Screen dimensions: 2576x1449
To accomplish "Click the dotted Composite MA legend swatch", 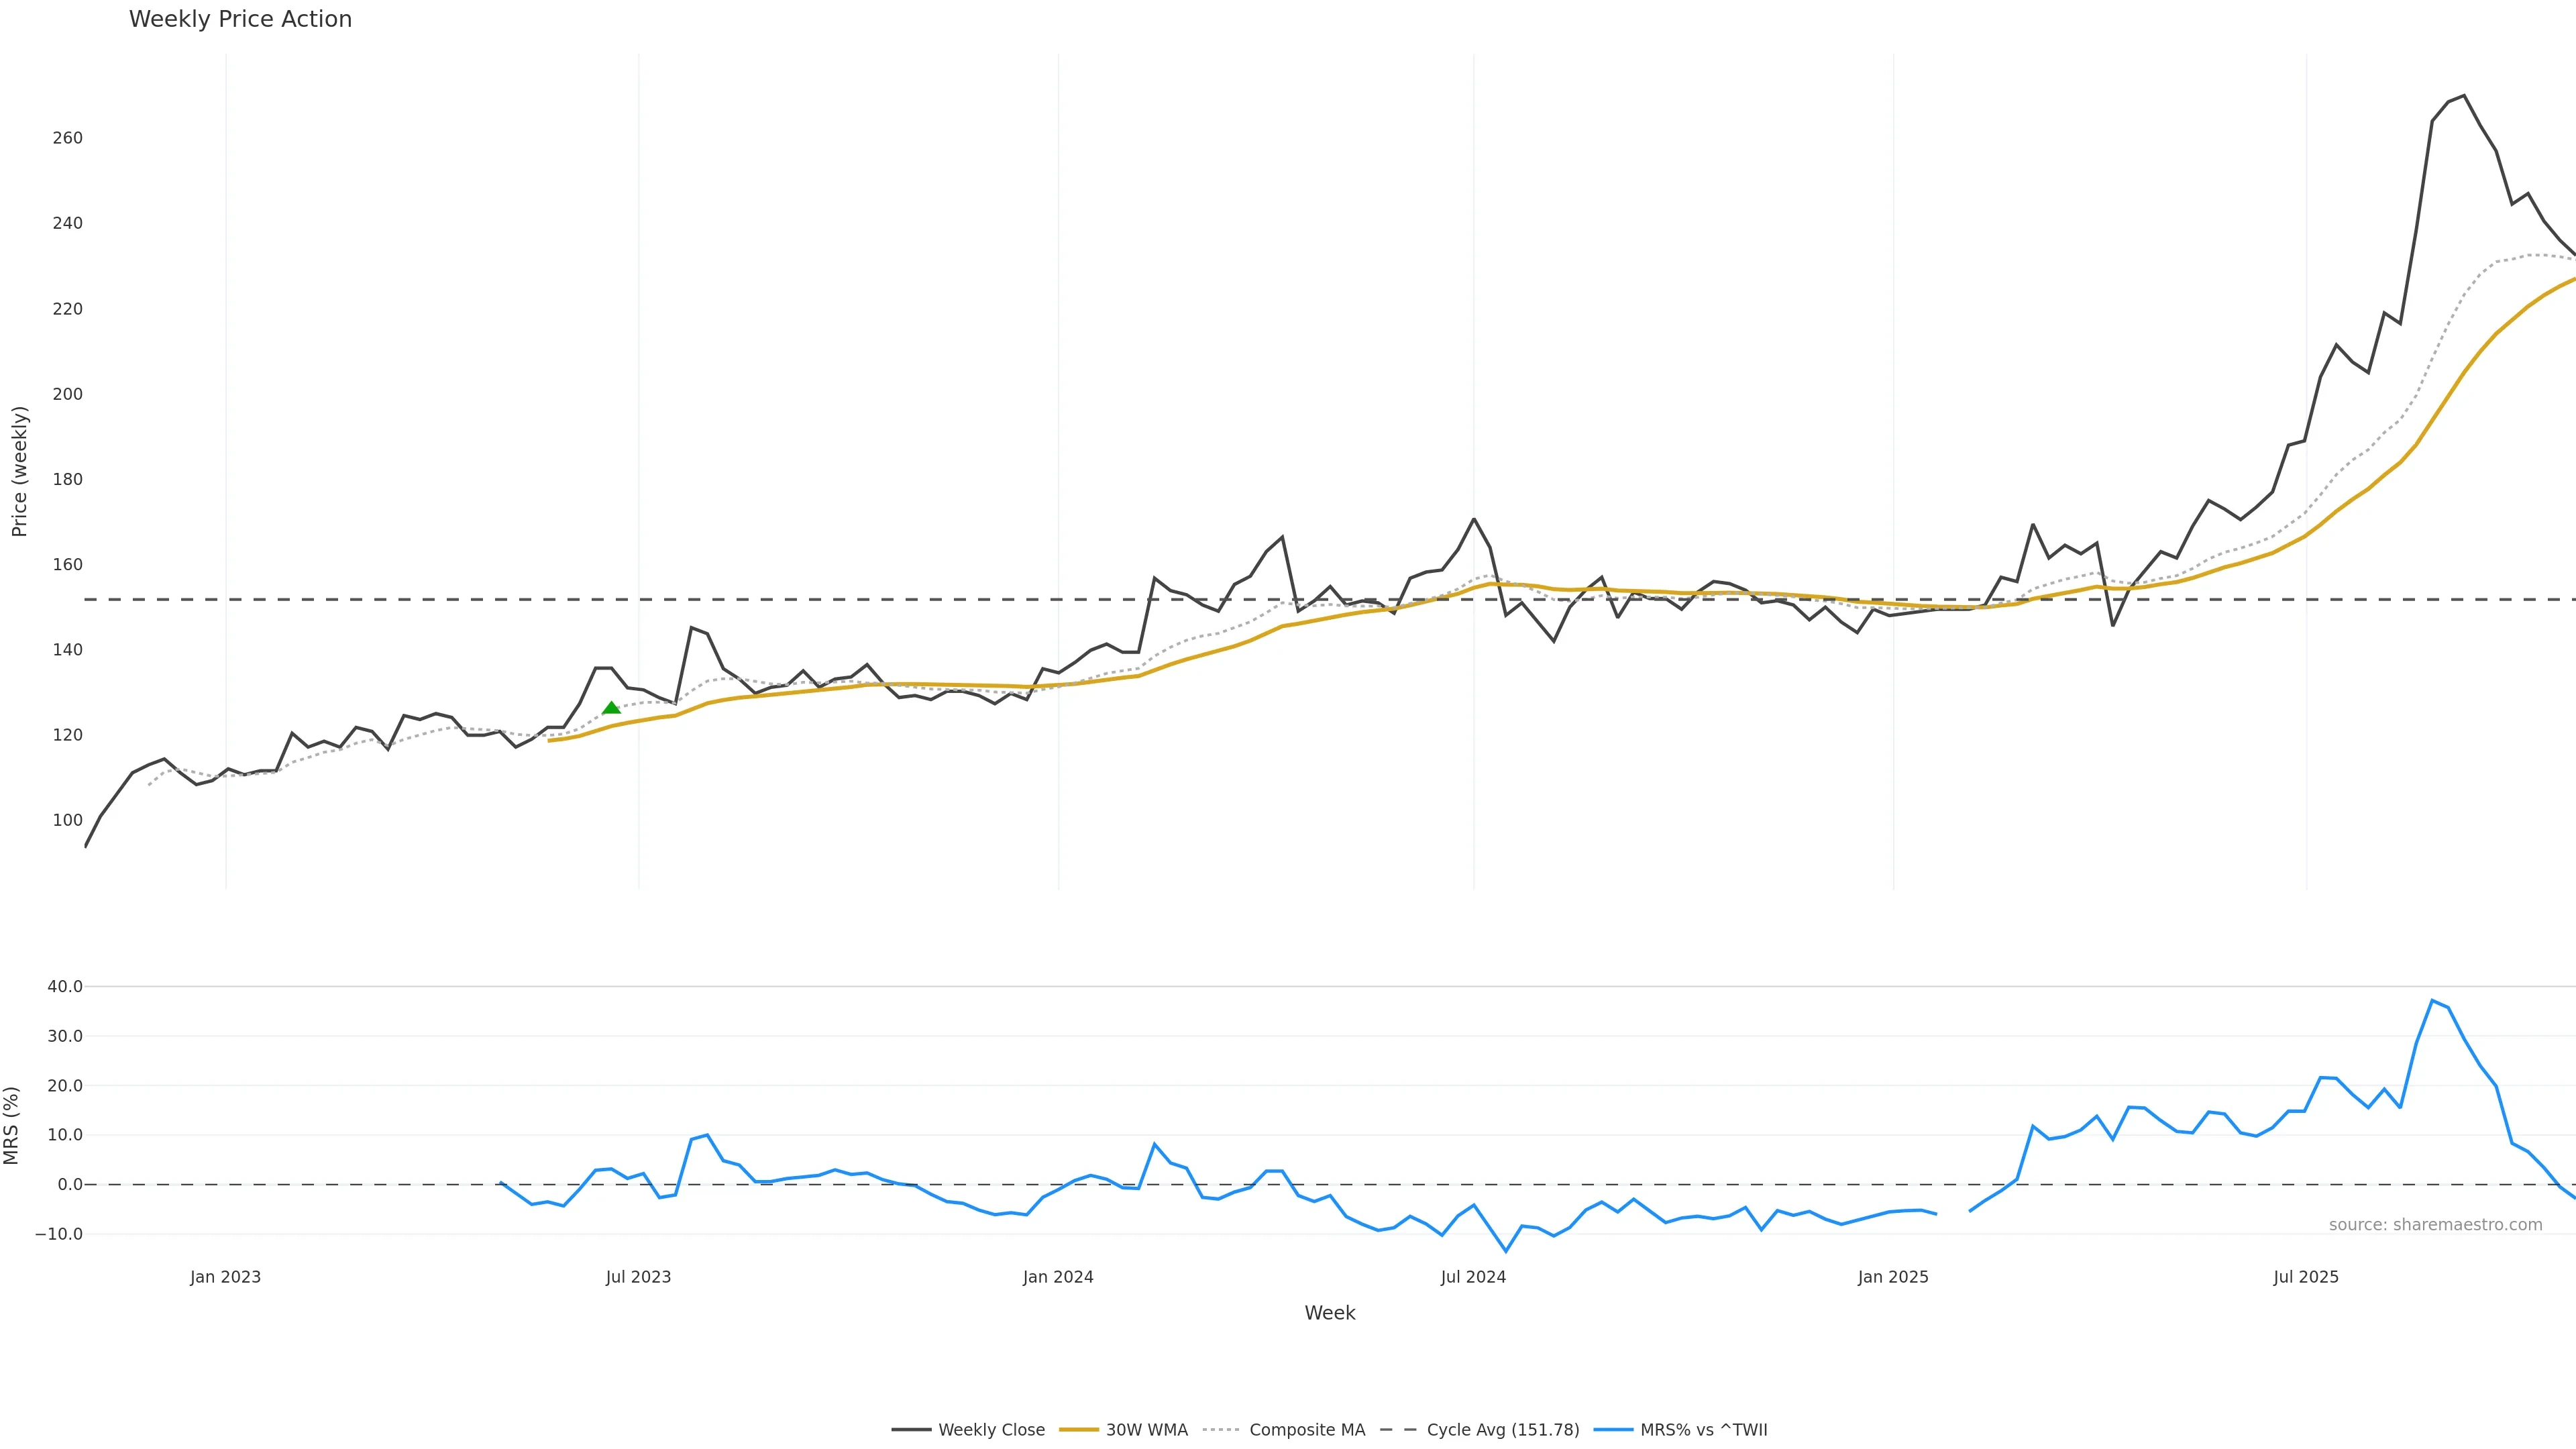I will [x=1221, y=1430].
